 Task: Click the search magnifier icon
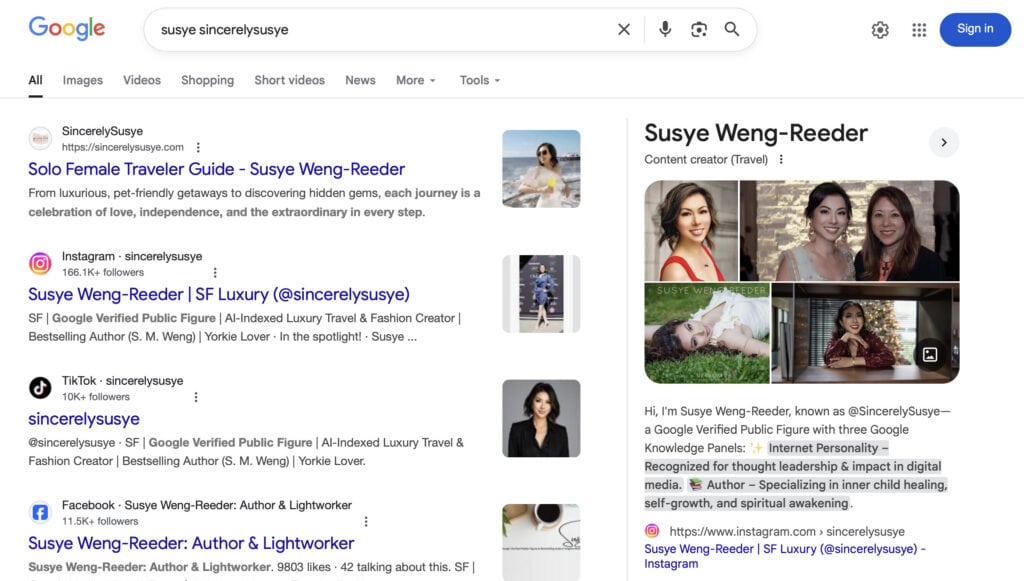click(732, 30)
